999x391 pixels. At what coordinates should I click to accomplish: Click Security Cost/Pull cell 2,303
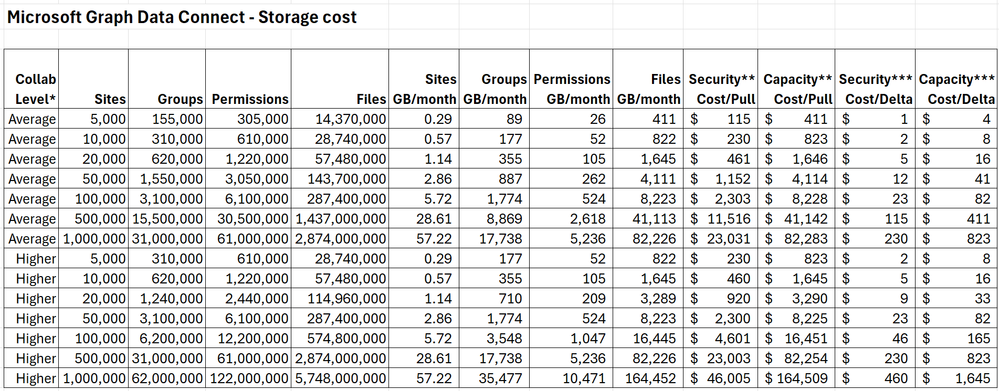click(x=721, y=199)
